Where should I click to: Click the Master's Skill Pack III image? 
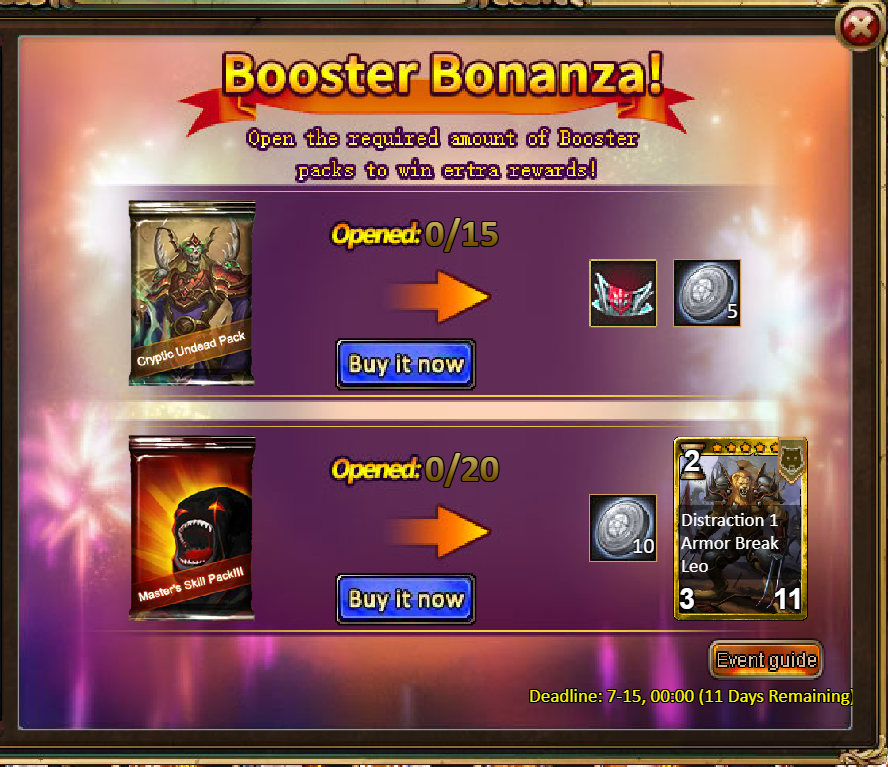point(192,528)
